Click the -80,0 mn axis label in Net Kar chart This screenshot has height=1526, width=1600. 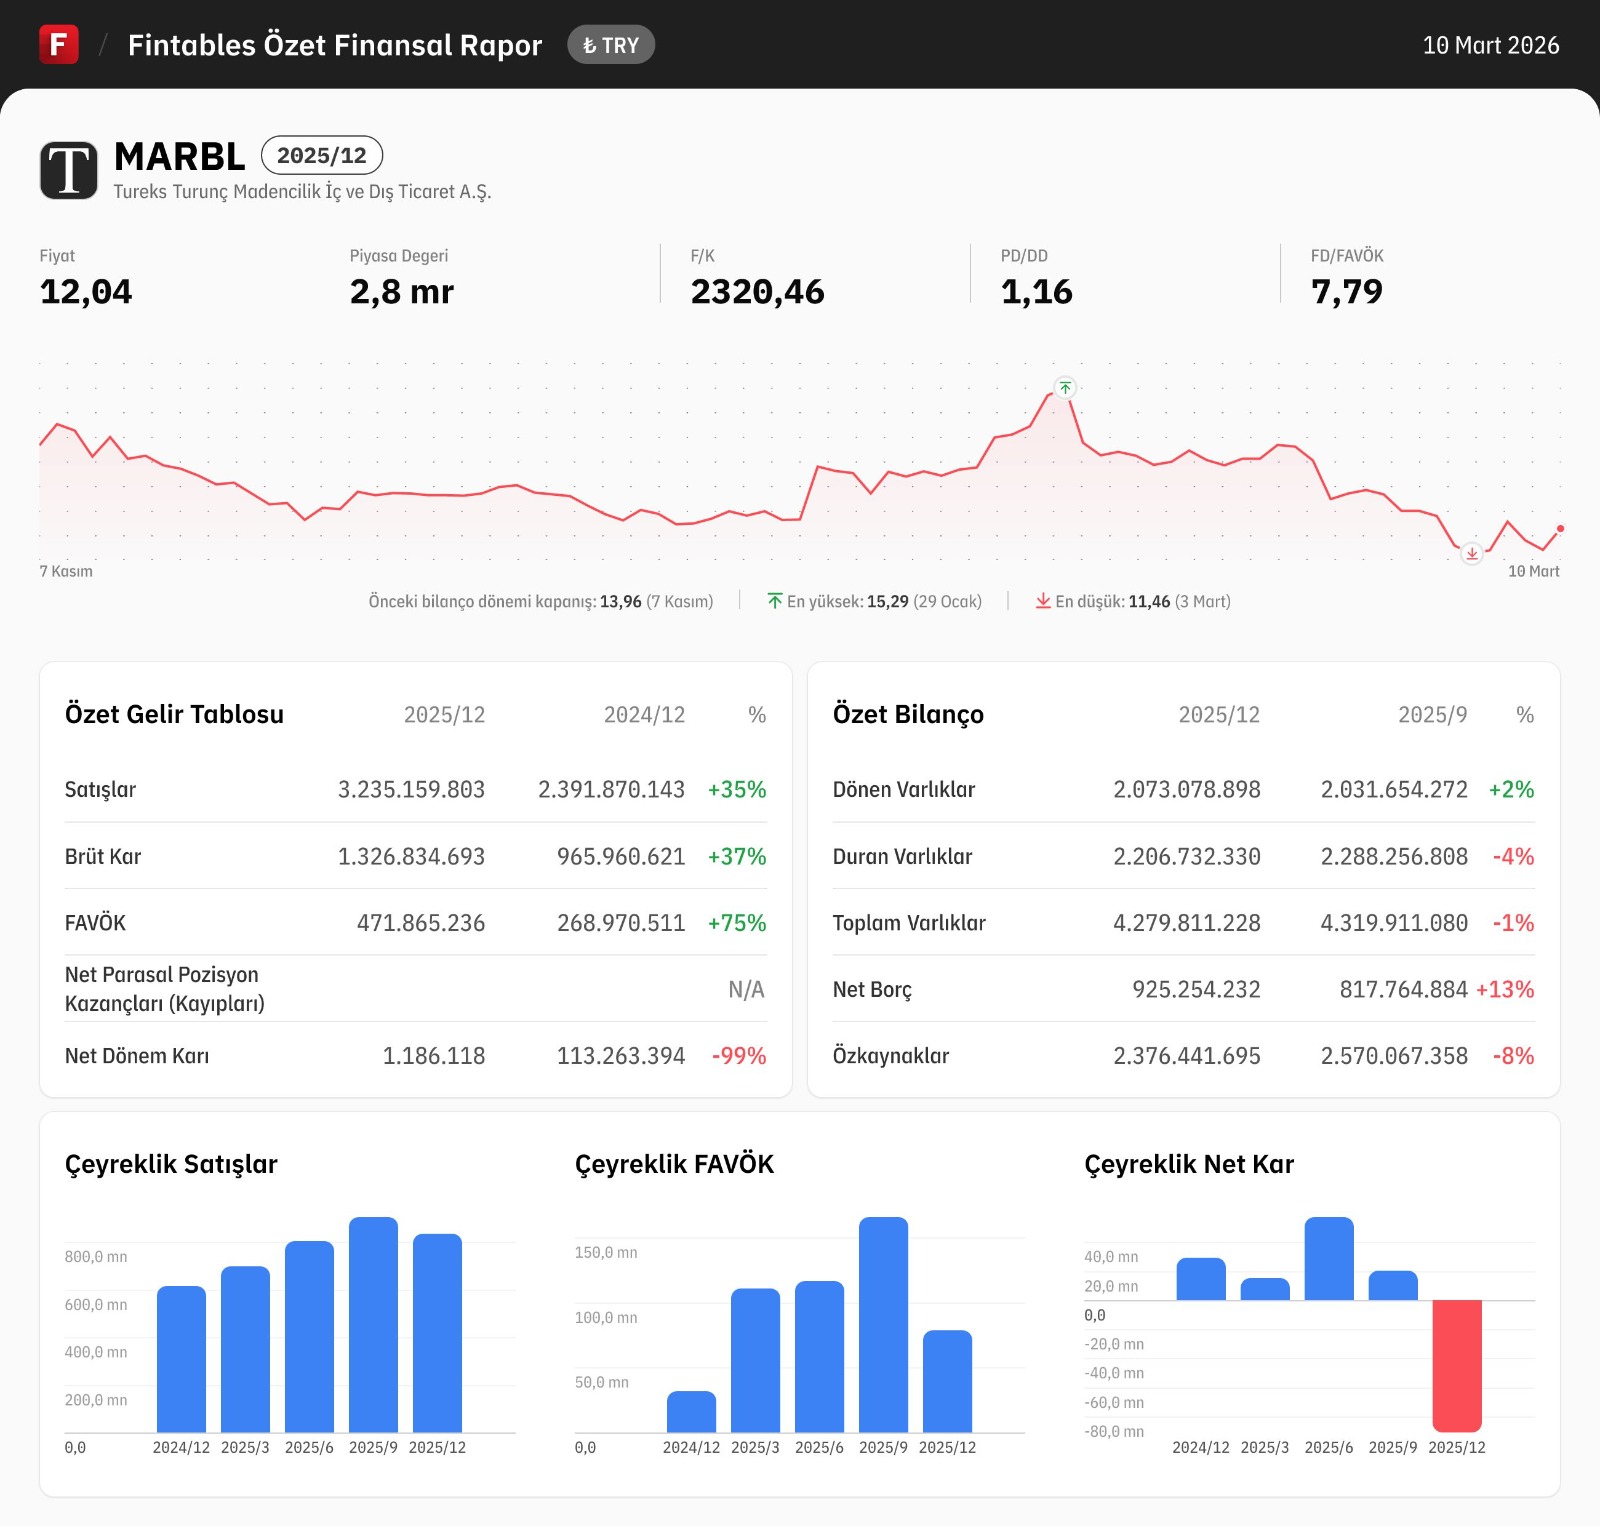[x=1114, y=1431]
